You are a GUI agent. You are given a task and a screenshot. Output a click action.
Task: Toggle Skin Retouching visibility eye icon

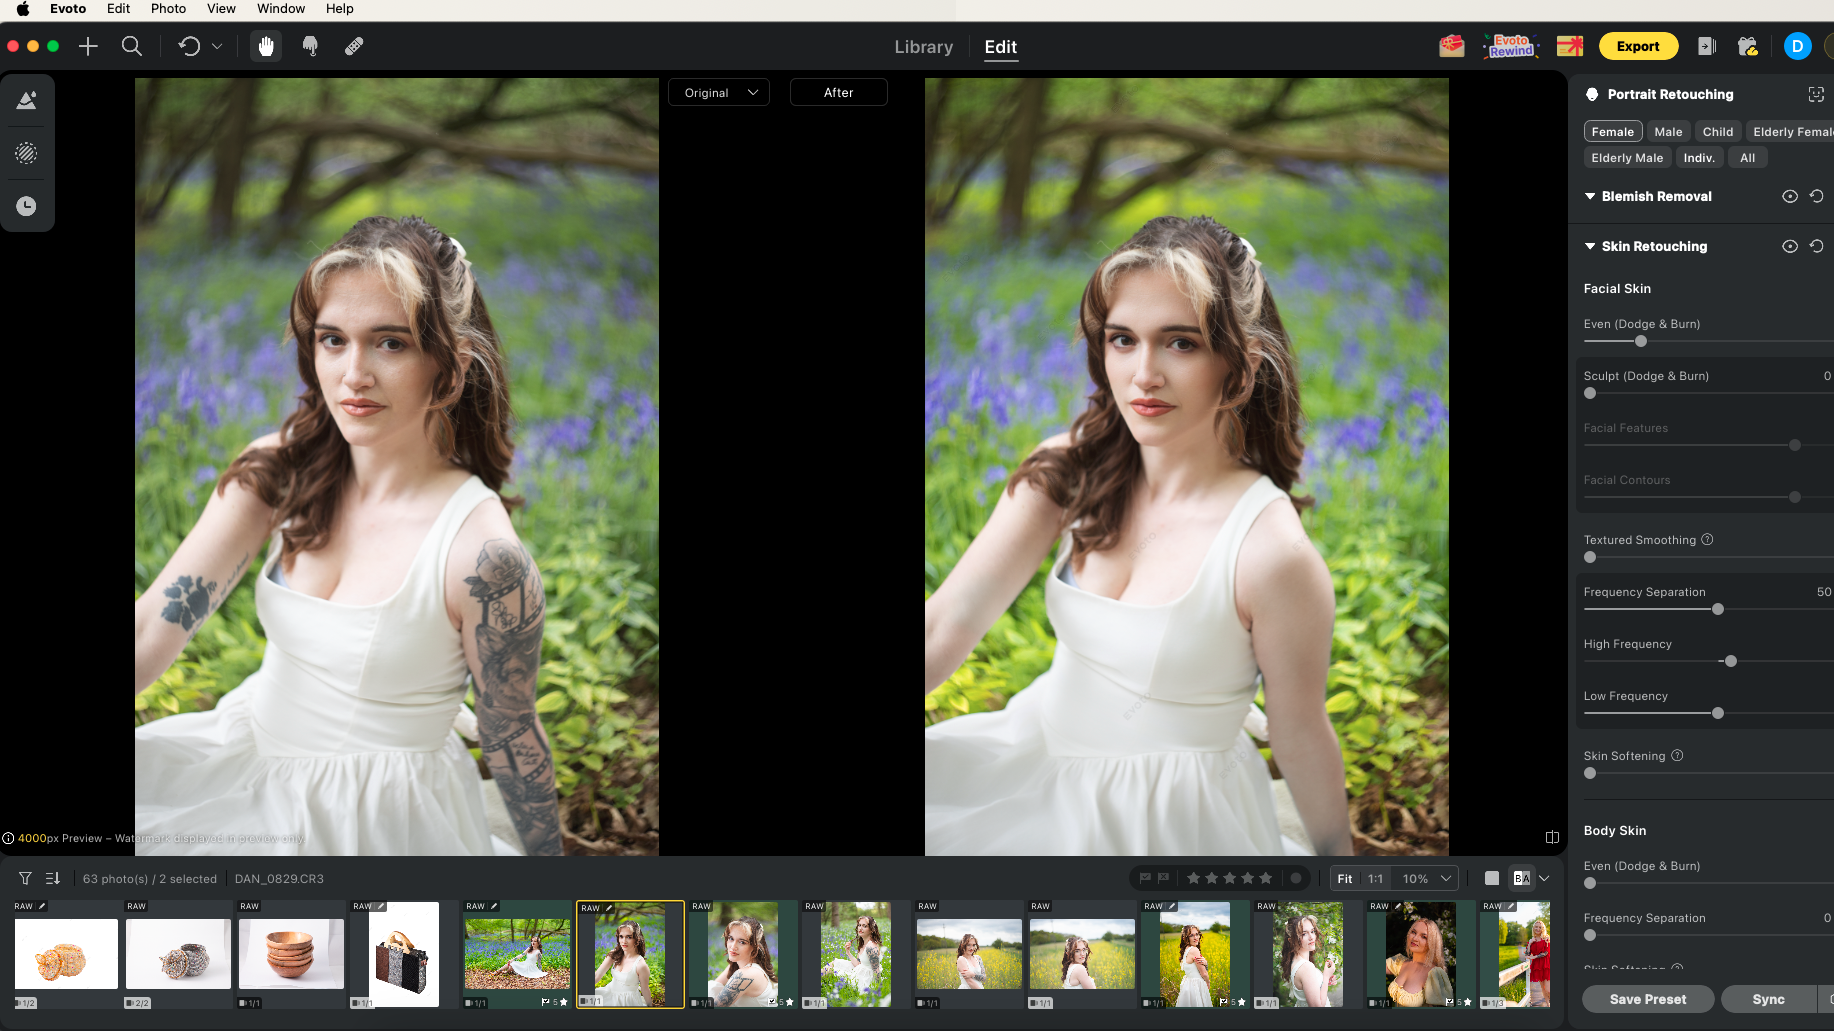[x=1790, y=246]
